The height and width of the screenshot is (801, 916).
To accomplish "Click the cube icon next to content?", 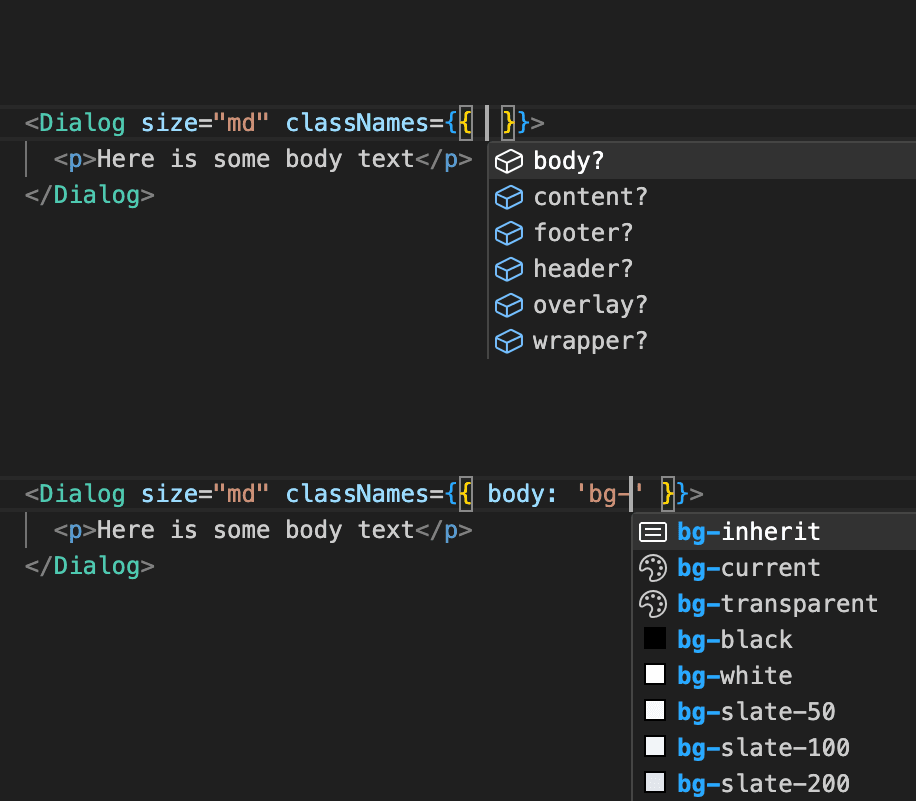I will [509, 197].
